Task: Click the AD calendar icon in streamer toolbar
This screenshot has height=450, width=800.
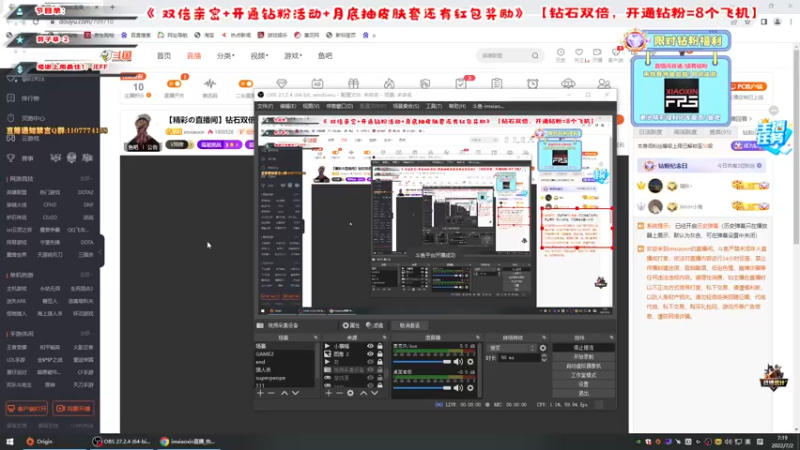Action: click(317, 83)
